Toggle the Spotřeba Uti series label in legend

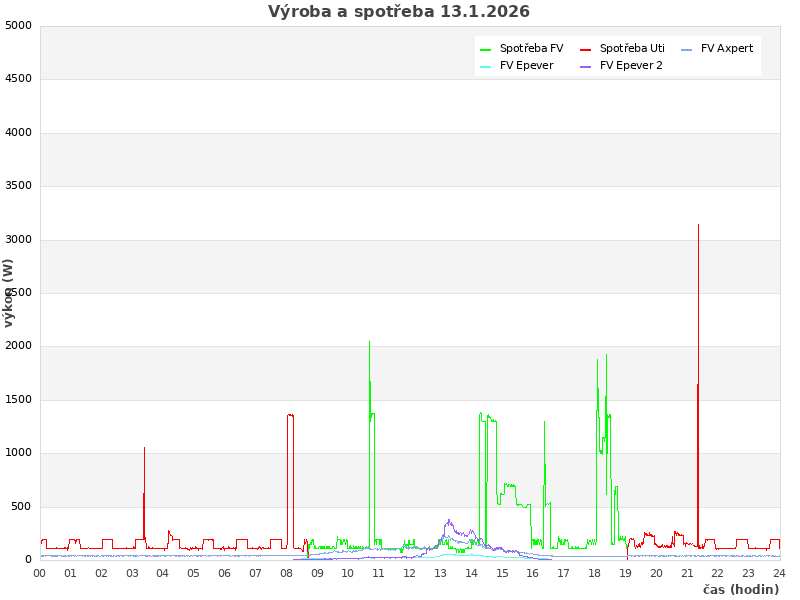(x=632, y=48)
